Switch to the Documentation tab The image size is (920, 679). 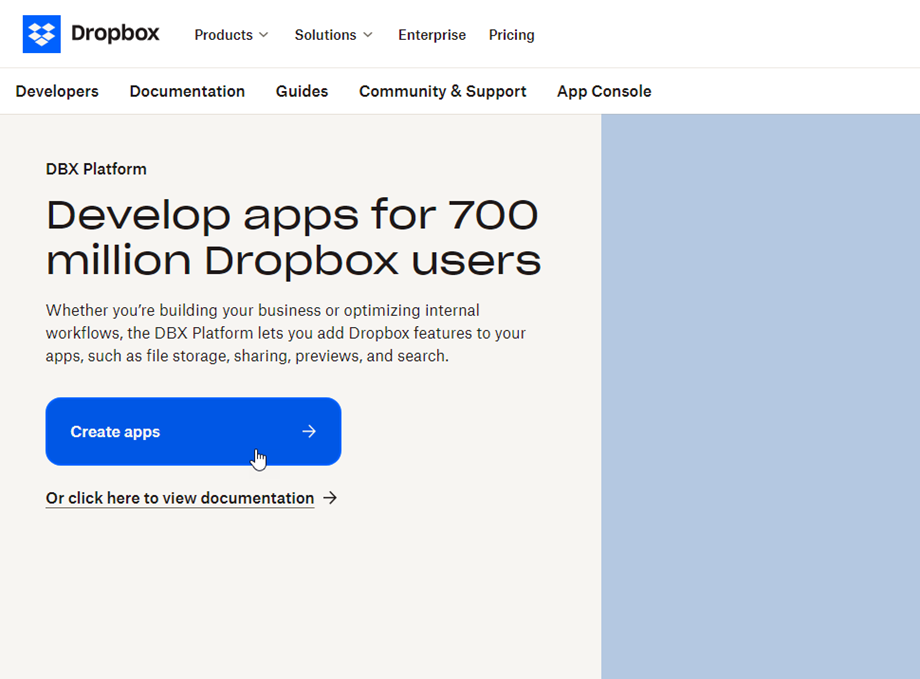click(x=187, y=91)
